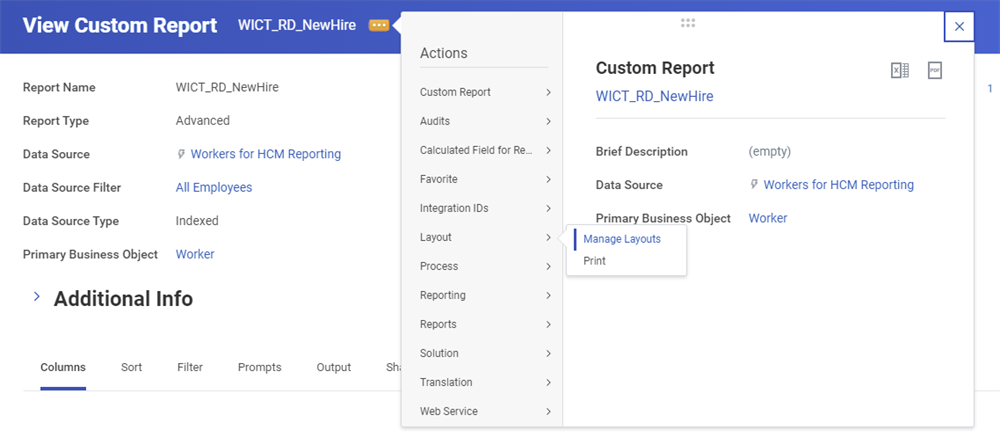Open Calculated Field for Report menu item
The height and width of the screenshot is (437, 1000).
(x=476, y=151)
